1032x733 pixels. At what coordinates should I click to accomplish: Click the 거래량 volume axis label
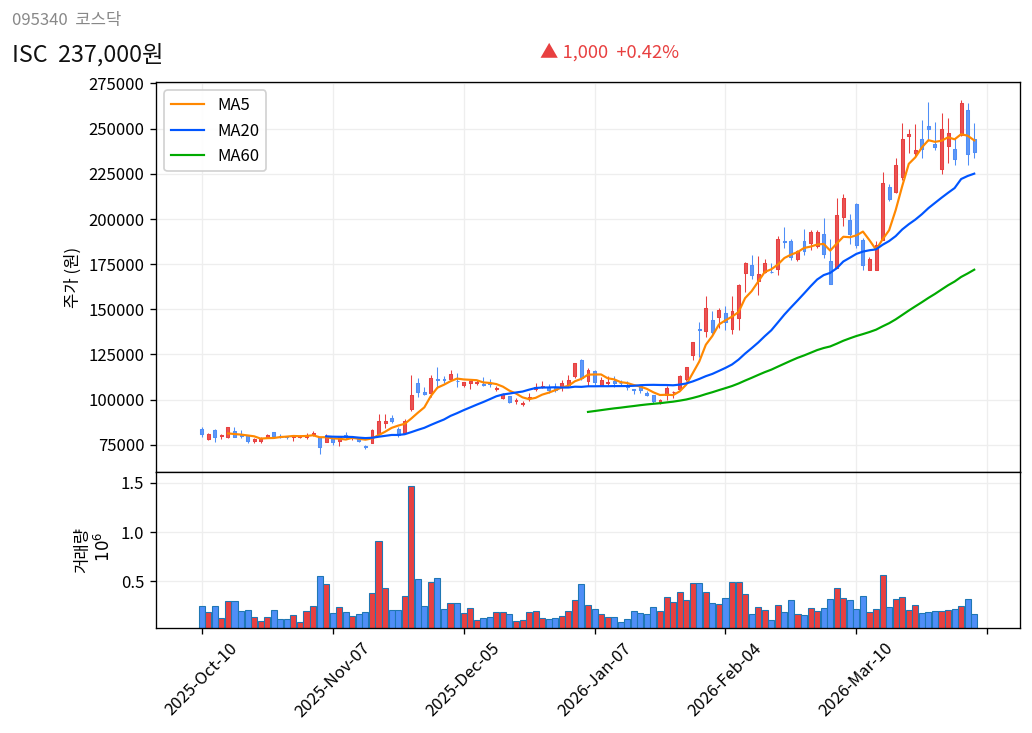pos(80,550)
